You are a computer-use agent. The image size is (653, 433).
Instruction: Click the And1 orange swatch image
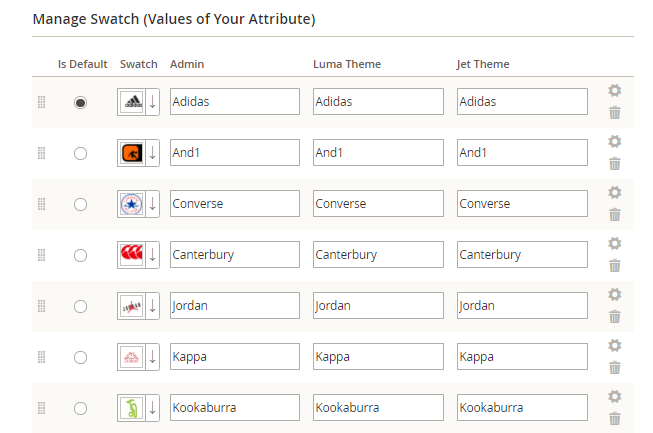click(131, 153)
